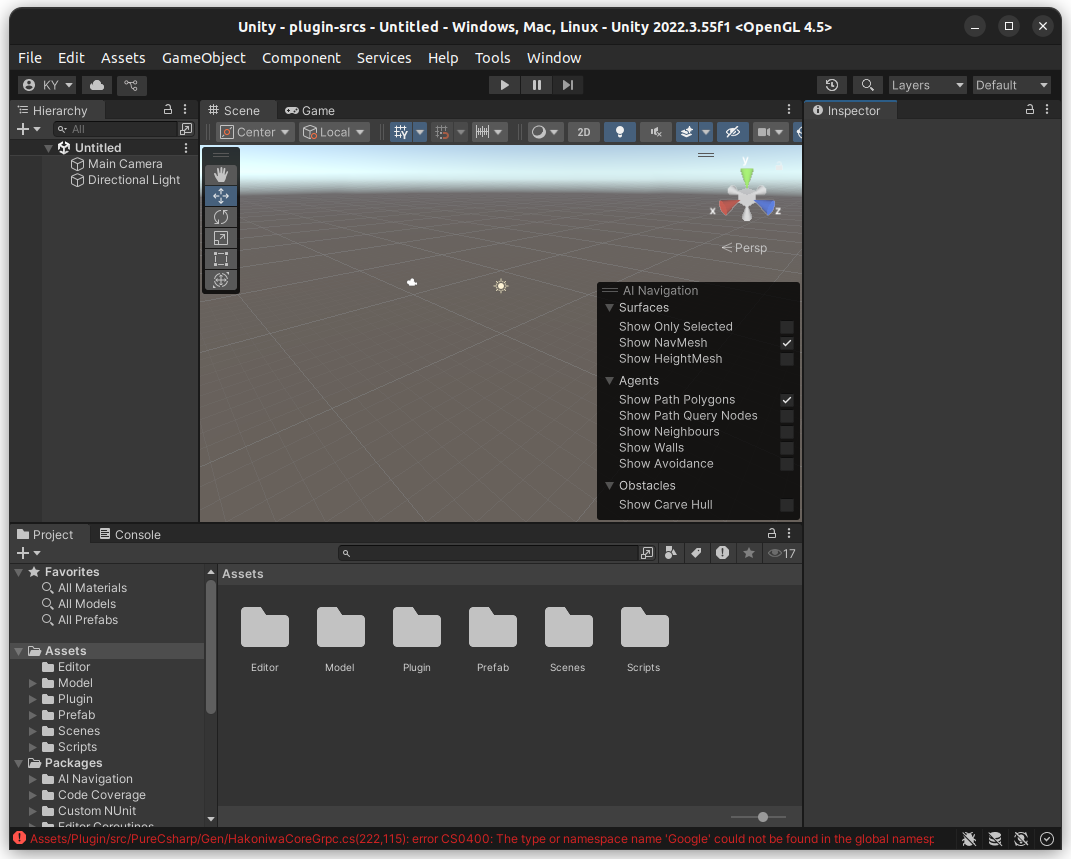Viewport: 1071px width, 859px height.
Task: Disable Show NavMesh checkbox
Action: tap(787, 343)
